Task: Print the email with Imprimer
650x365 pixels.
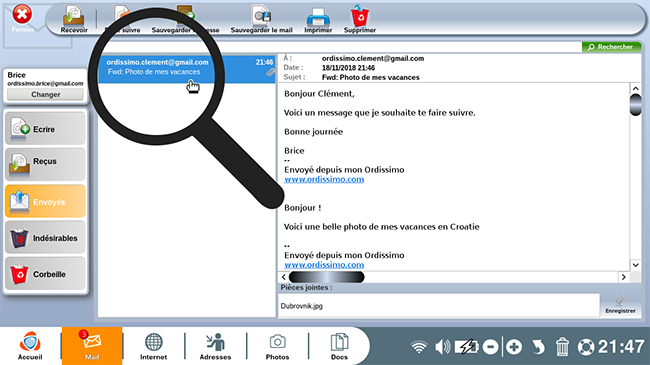Action: (318, 19)
